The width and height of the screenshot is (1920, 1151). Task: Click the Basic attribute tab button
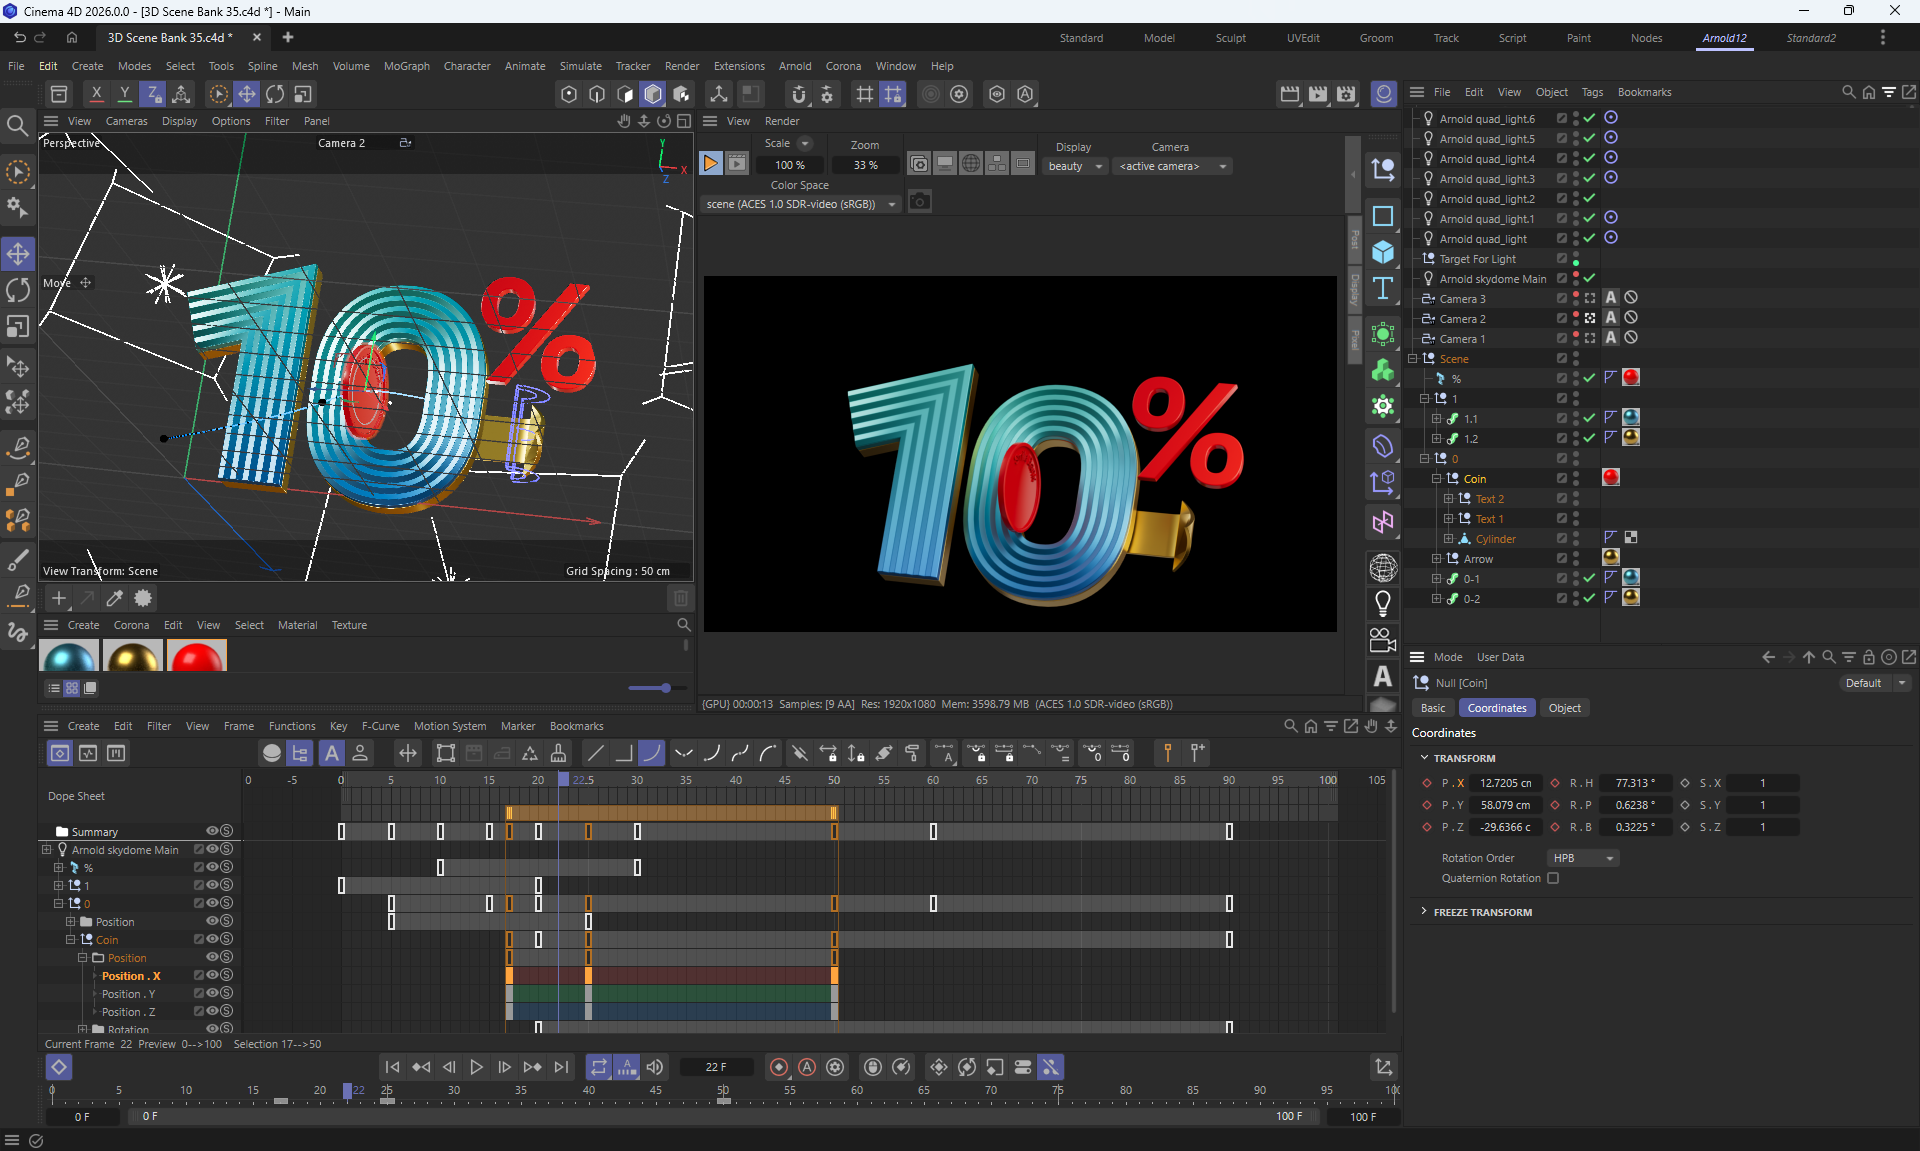pos(1432,708)
